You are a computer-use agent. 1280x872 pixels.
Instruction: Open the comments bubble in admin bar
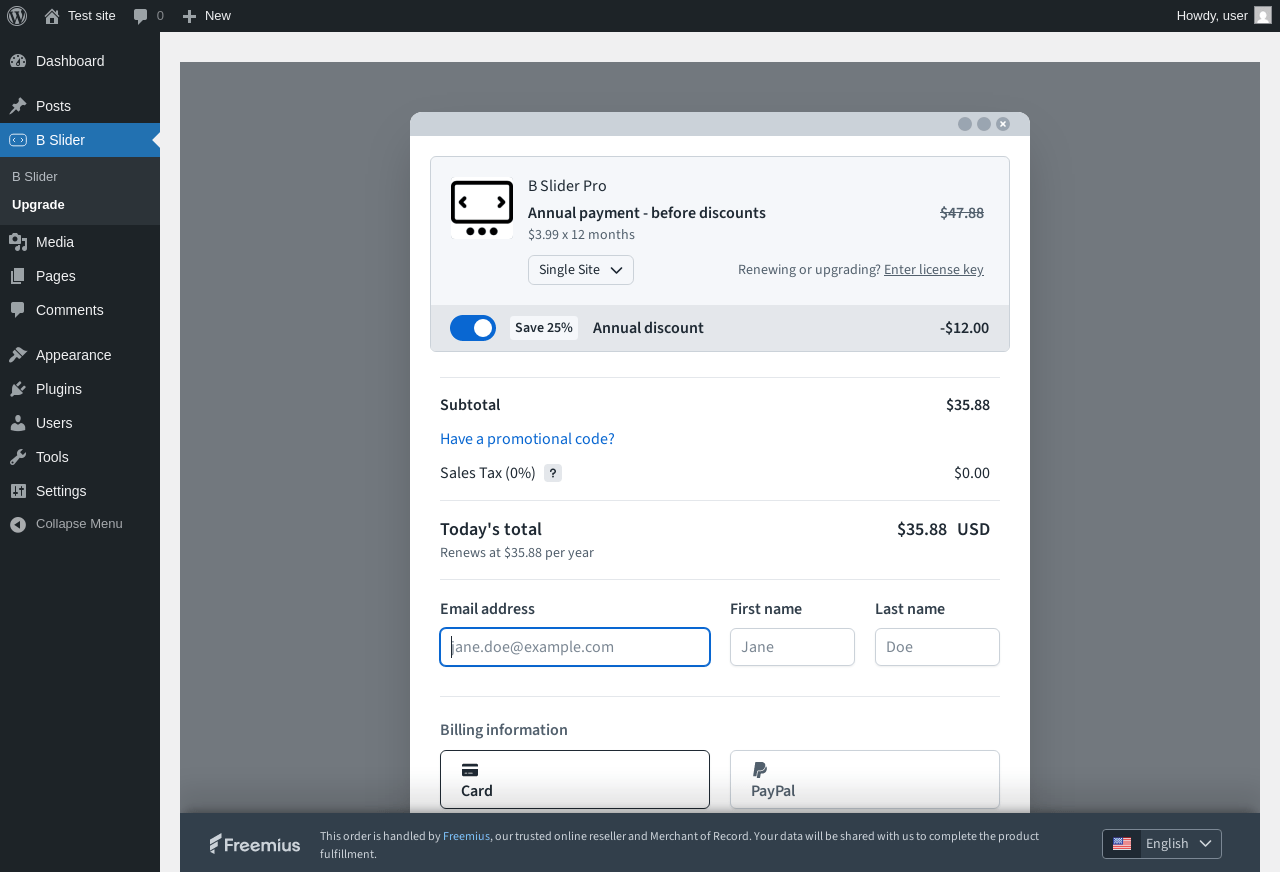(141, 16)
